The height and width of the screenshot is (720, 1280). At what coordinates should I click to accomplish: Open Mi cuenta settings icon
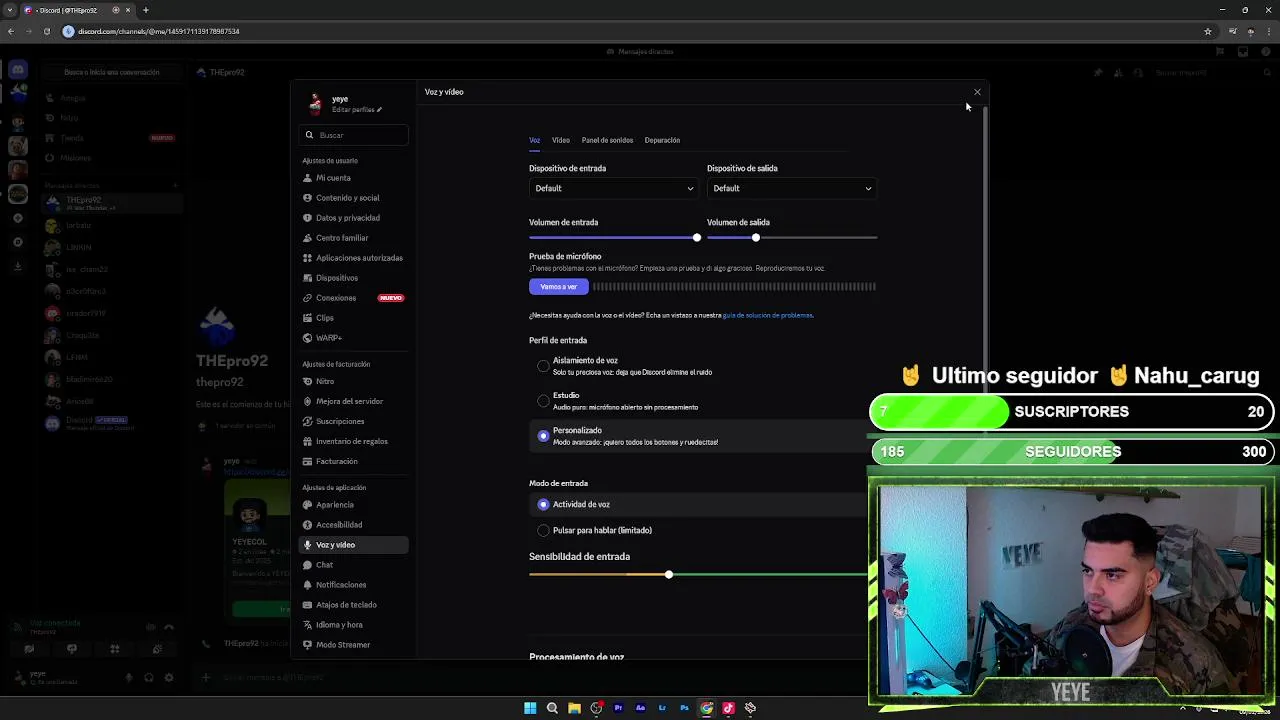pyautogui.click(x=307, y=178)
